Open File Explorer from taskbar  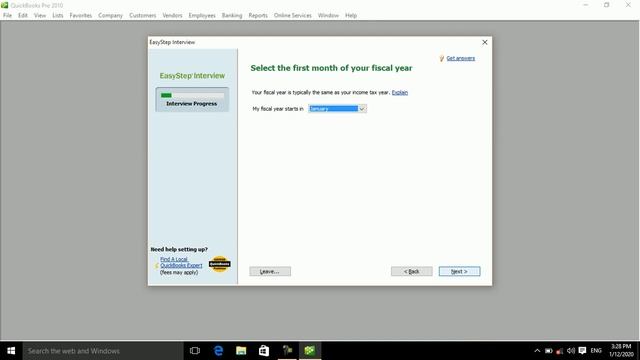click(x=241, y=351)
